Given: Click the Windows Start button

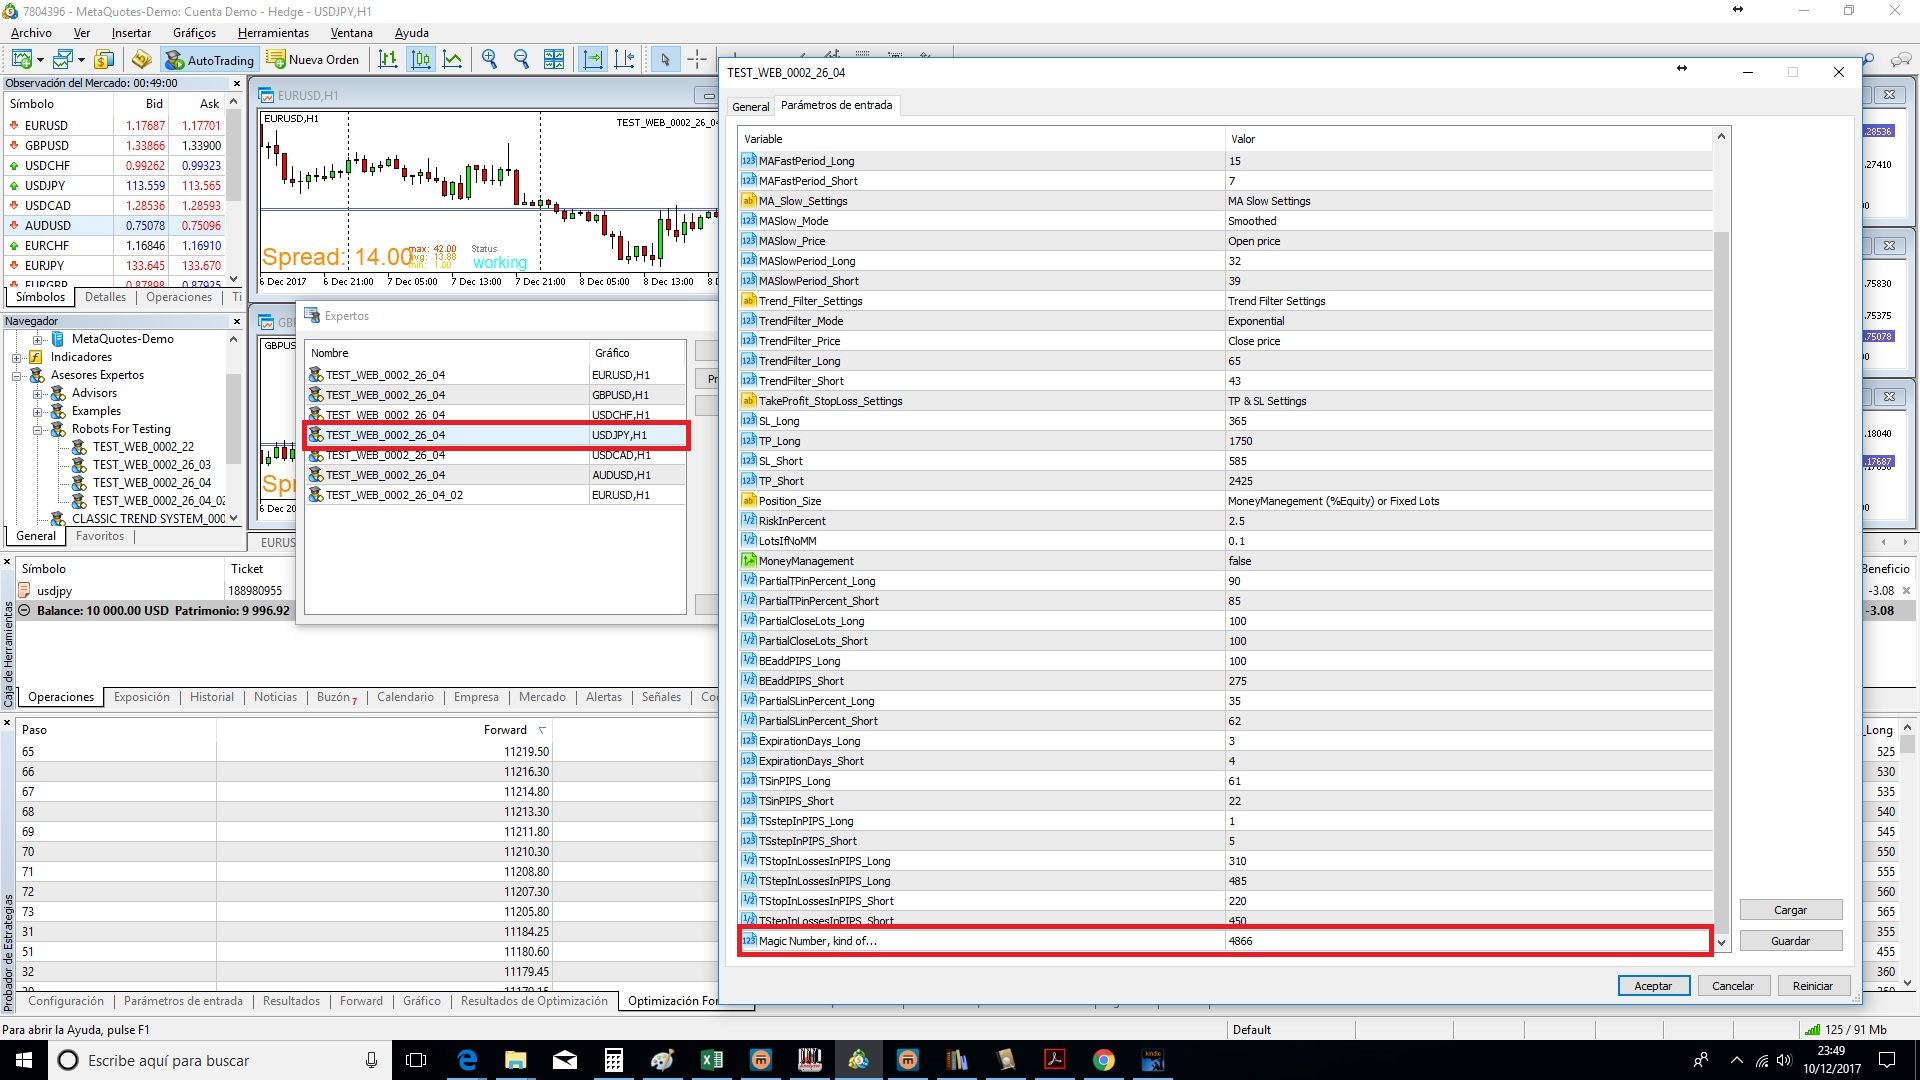Looking at the screenshot, I should click(x=24, y=1060).
